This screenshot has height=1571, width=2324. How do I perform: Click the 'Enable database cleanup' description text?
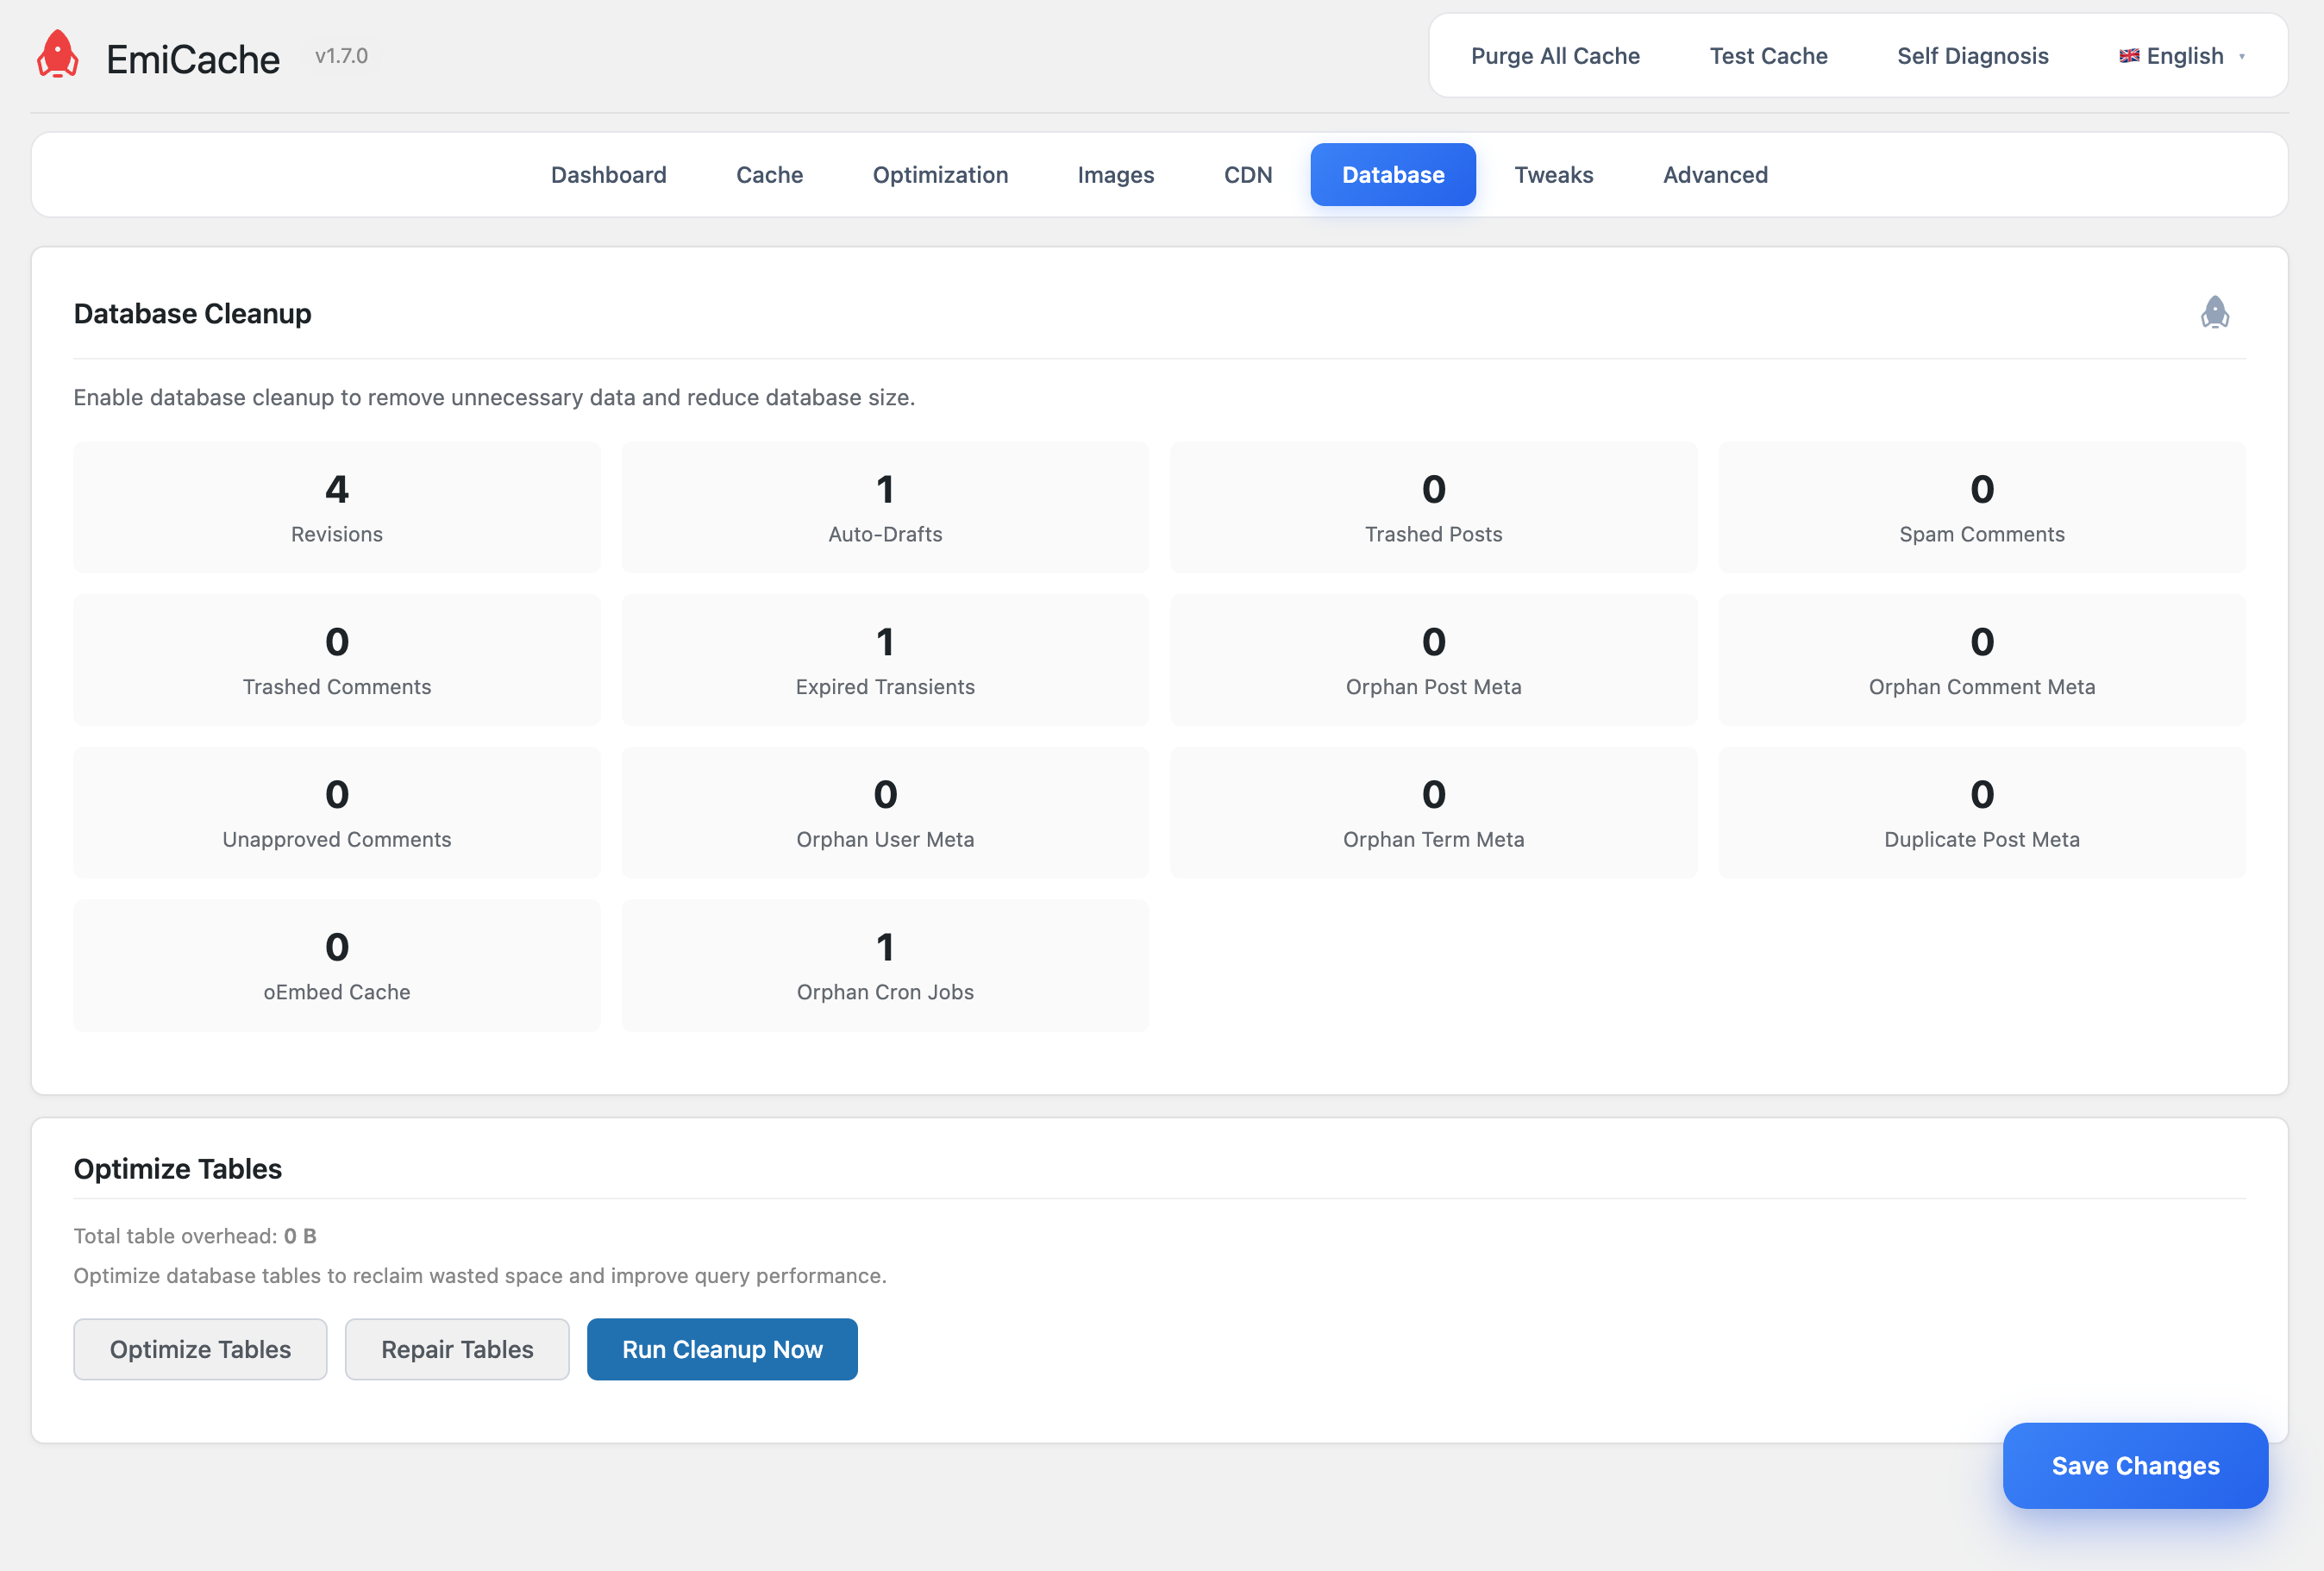(x=494, y=397)
